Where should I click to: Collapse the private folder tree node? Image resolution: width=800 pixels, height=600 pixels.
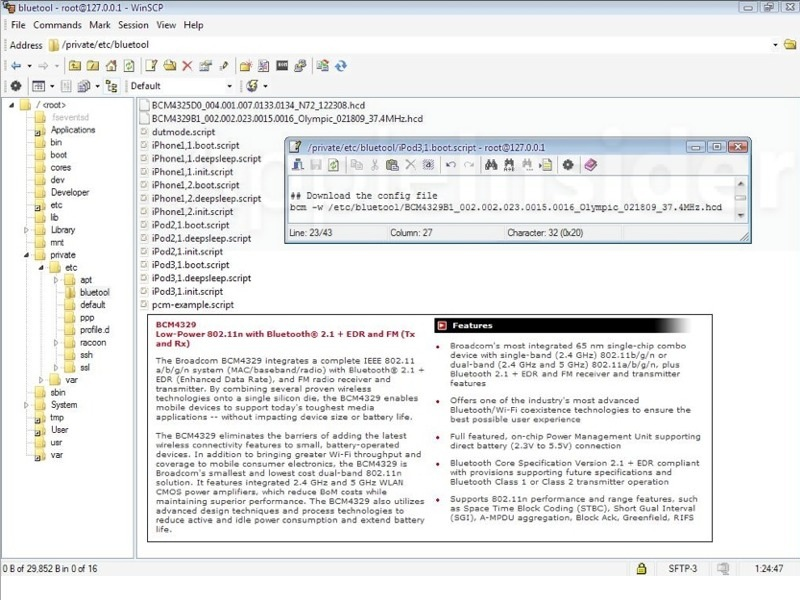pyautogui.click(x=27, y=255)
